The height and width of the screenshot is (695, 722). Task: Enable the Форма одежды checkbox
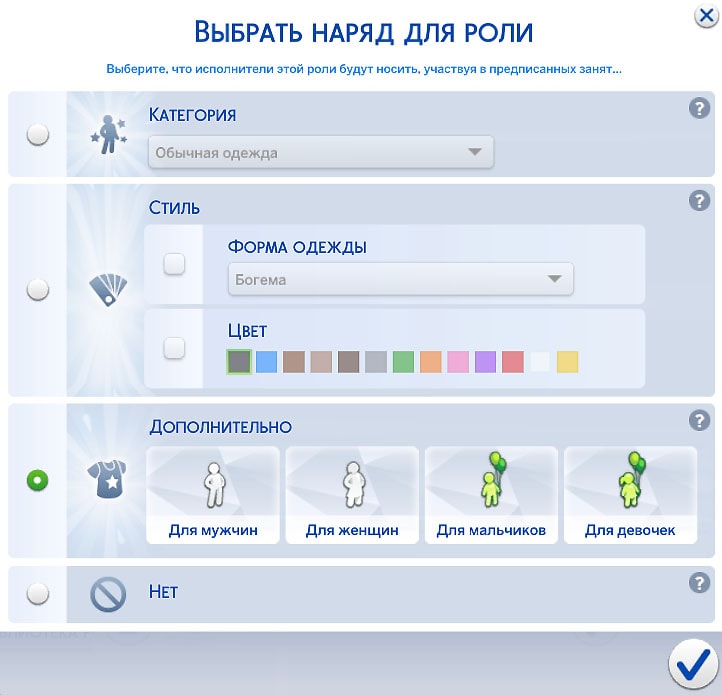[174, 264]
